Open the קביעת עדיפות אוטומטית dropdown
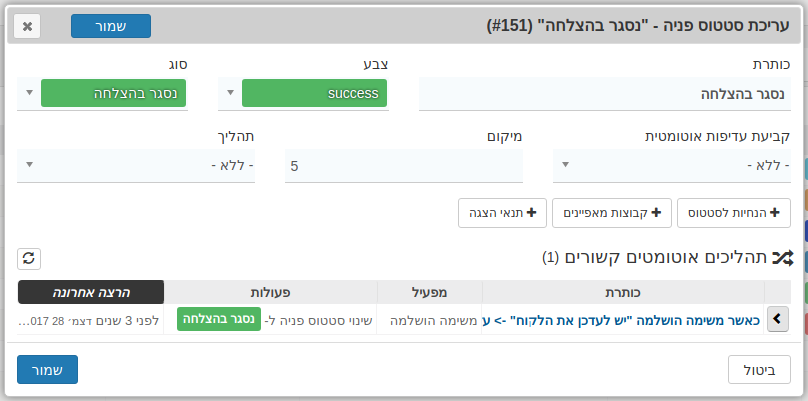Viewport: 808px width, 401px height. [x=672, y=165]
